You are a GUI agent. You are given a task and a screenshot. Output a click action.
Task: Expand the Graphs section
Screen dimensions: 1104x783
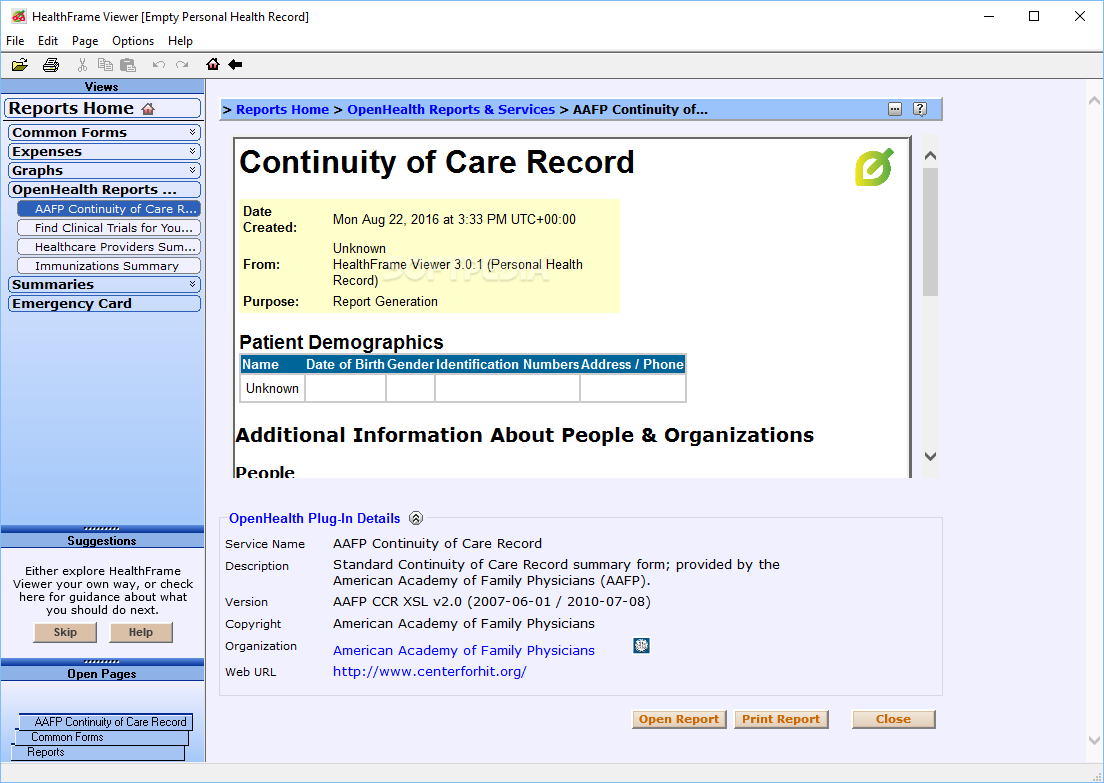tap(192, 170)
